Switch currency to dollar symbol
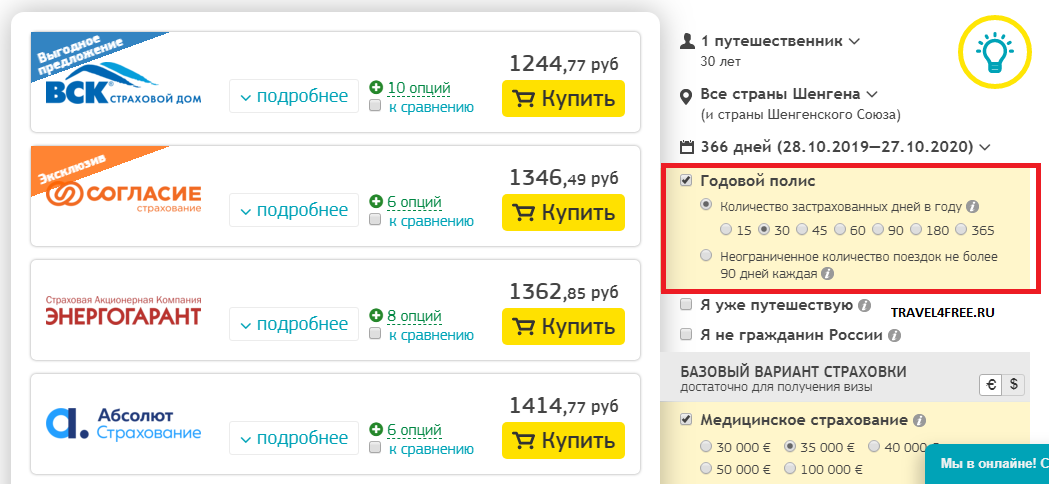Screen dimensions: 1049x484 [1013, 383]
